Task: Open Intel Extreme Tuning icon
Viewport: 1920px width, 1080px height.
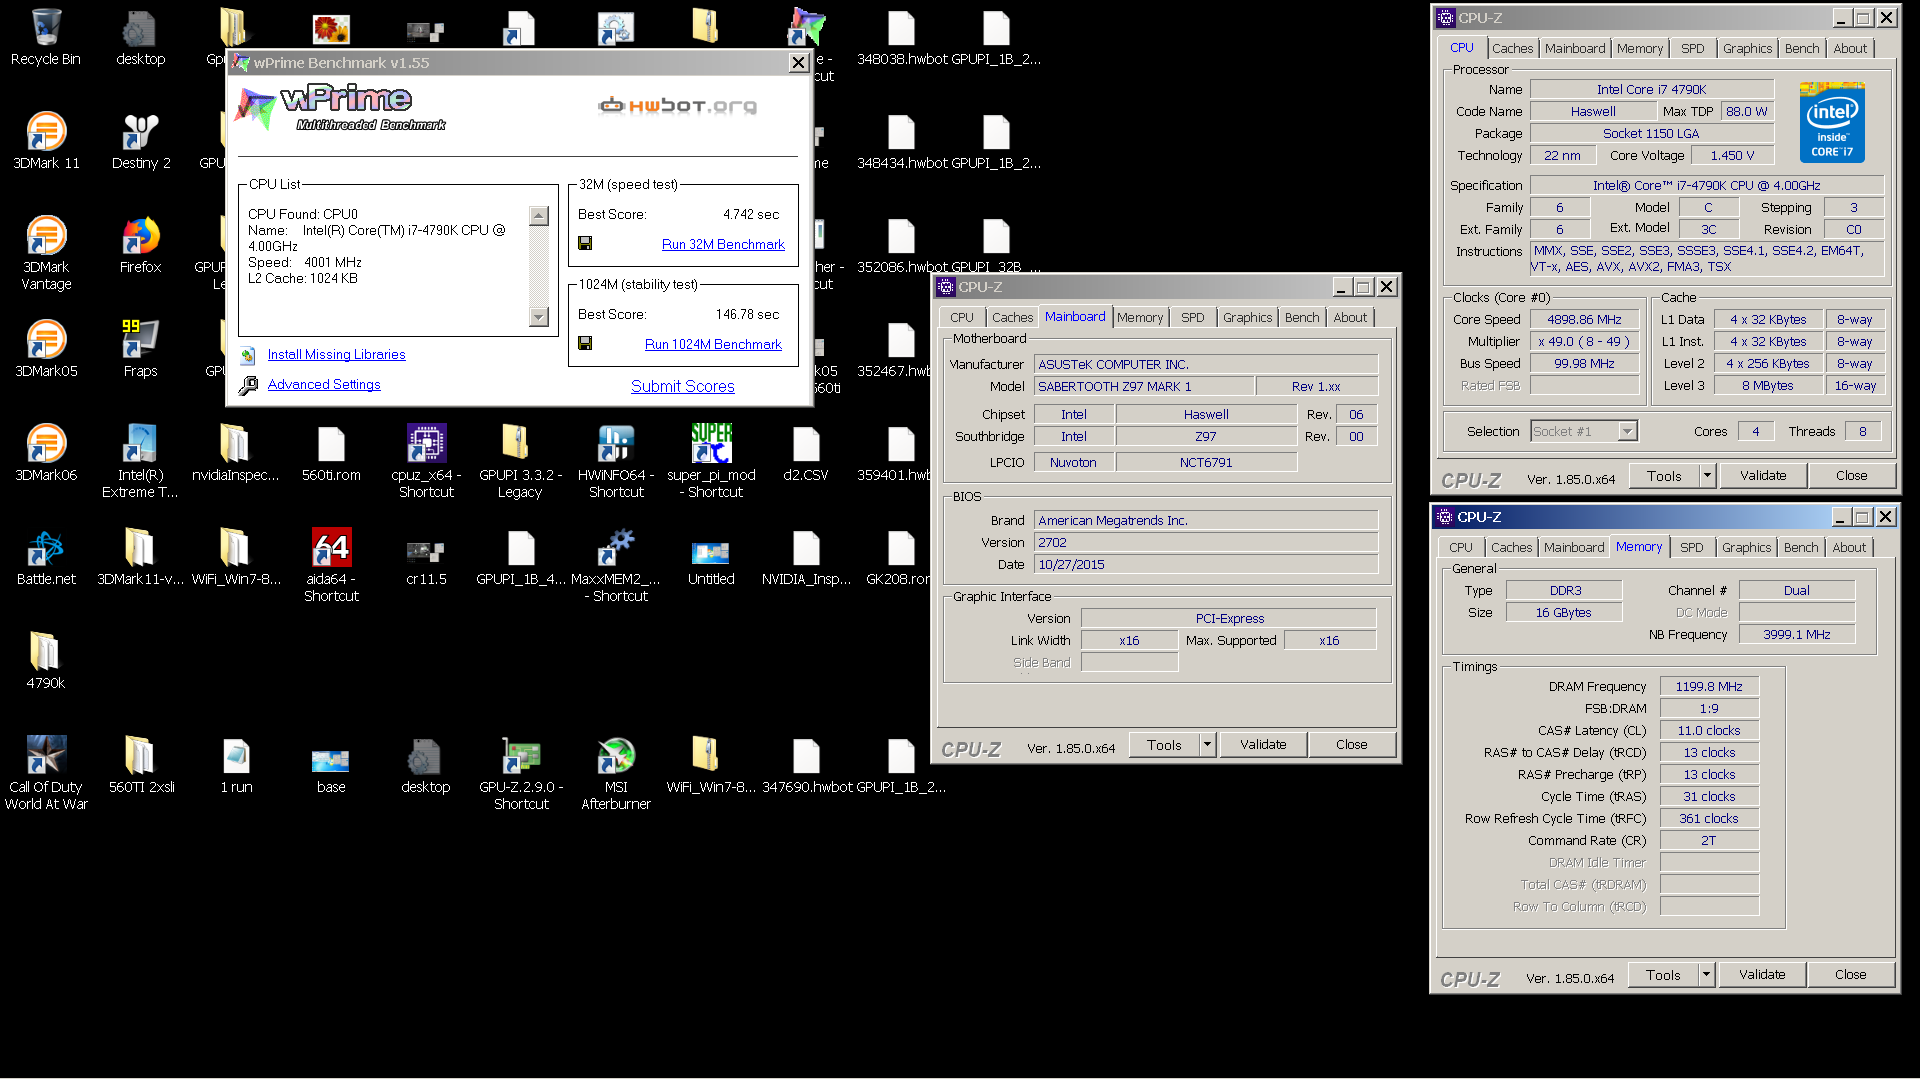Action: (140, 461)
